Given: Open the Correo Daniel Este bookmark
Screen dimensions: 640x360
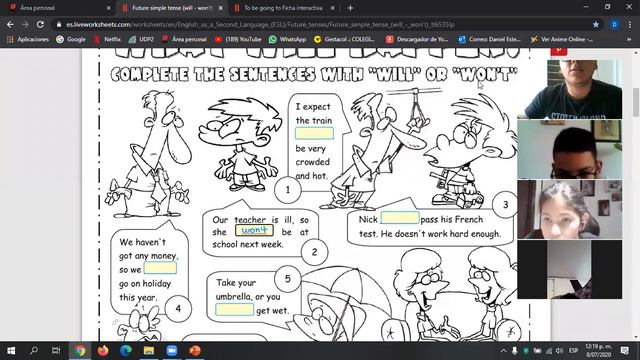Looking at the screenshot, I should [489, 39].
